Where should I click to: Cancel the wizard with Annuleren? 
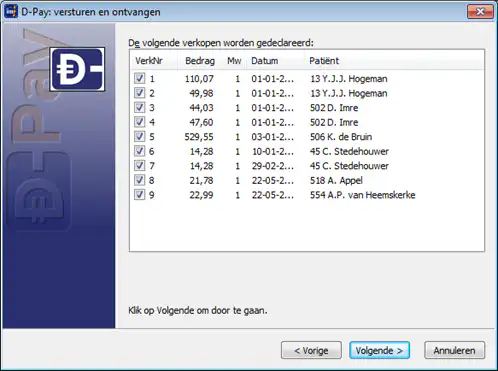(454, 350)
